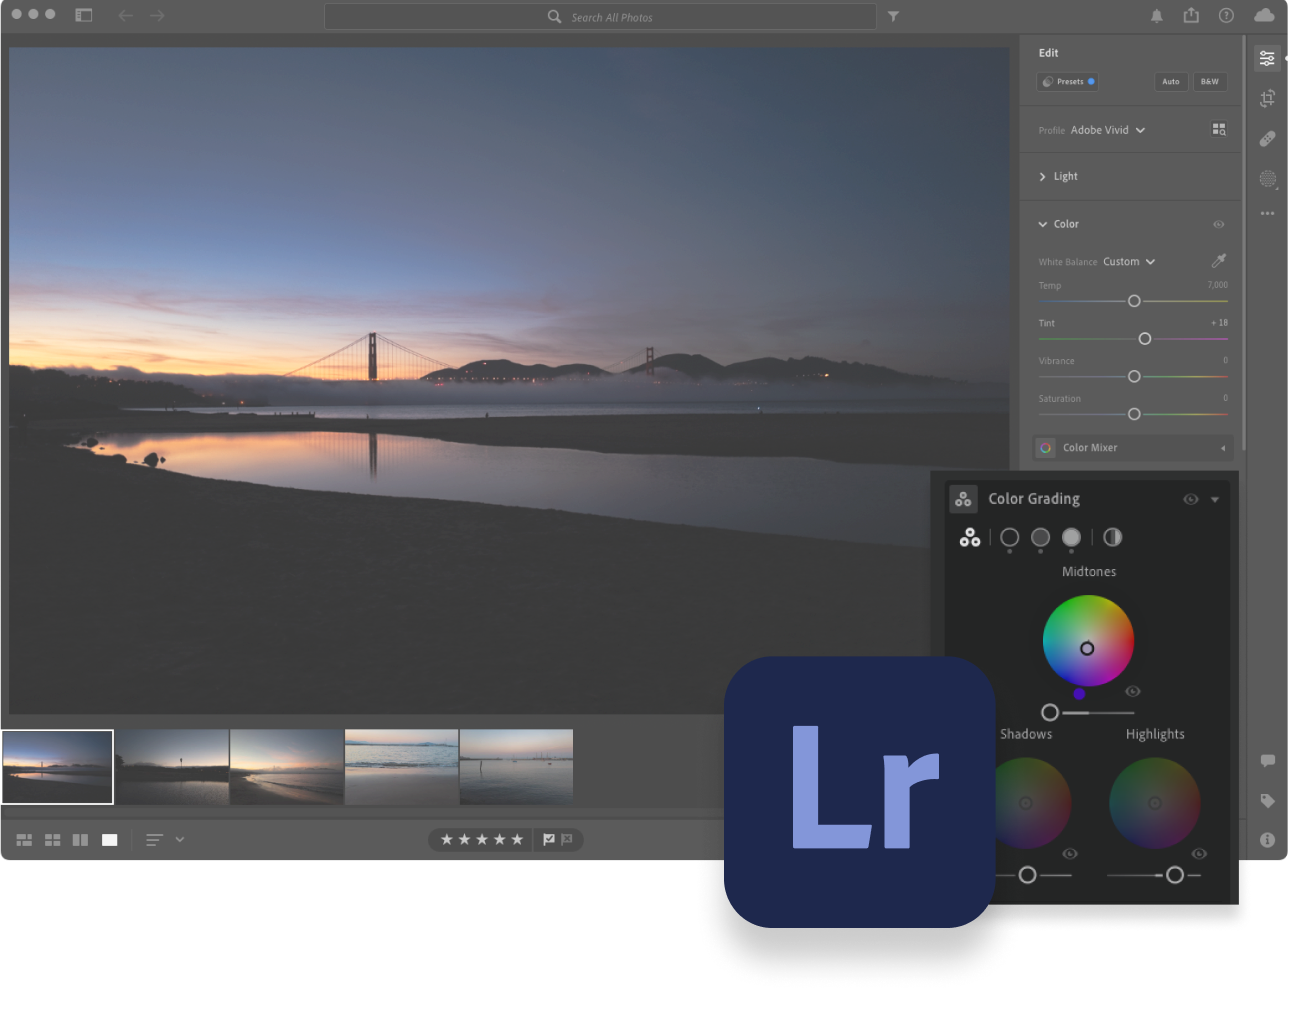This screenshot has height=1020, width=1300.
Task: Click the Search All Photos field
Action: tap(600, 17)
